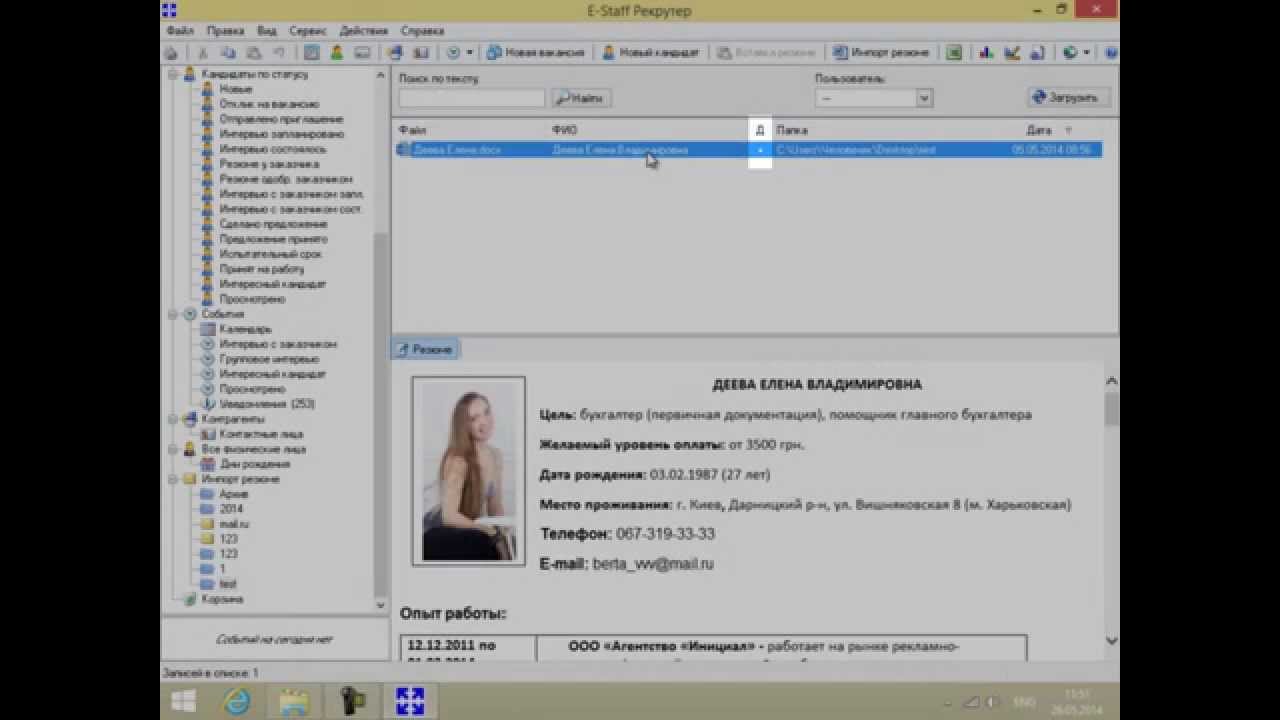Open the Пользователь dropdown list
The height and width of the screenshot is (720, 1280).
pyautogui.click(x=924, y=98)
